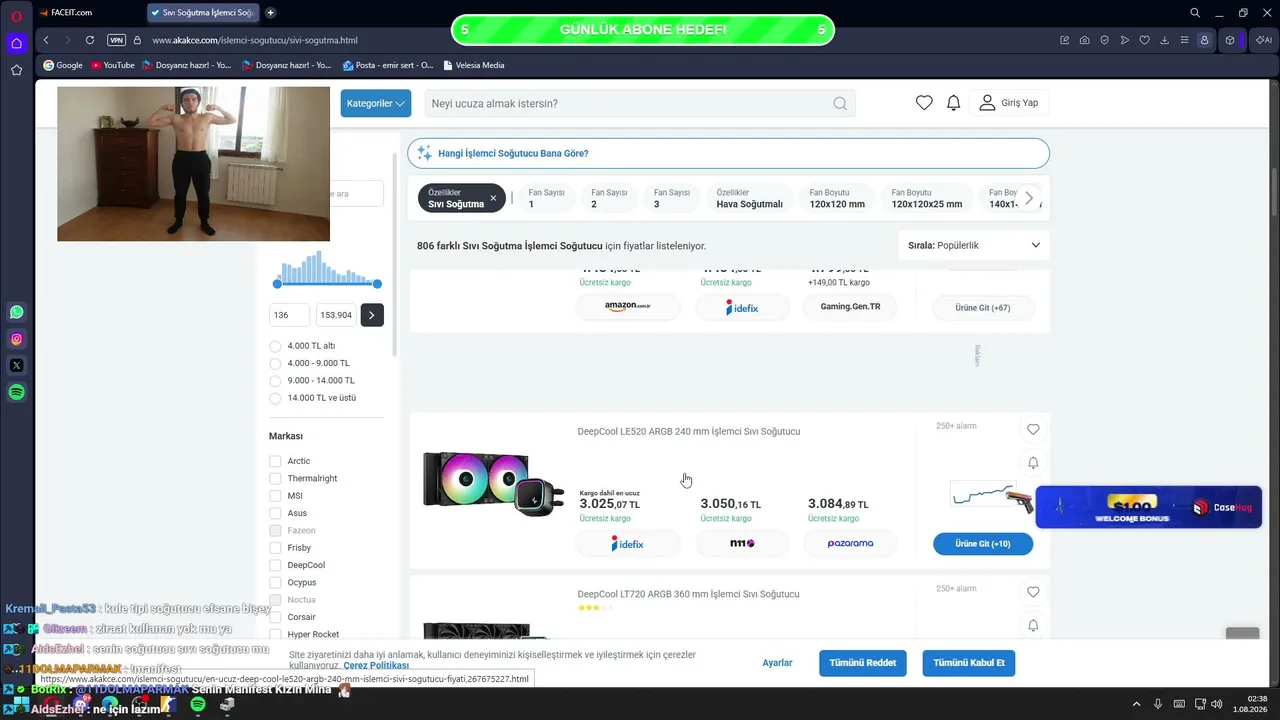The image size is (1280, 720).
Task: Open the sidebar bookmarks star icon
Action: click(x=16, y=70)
